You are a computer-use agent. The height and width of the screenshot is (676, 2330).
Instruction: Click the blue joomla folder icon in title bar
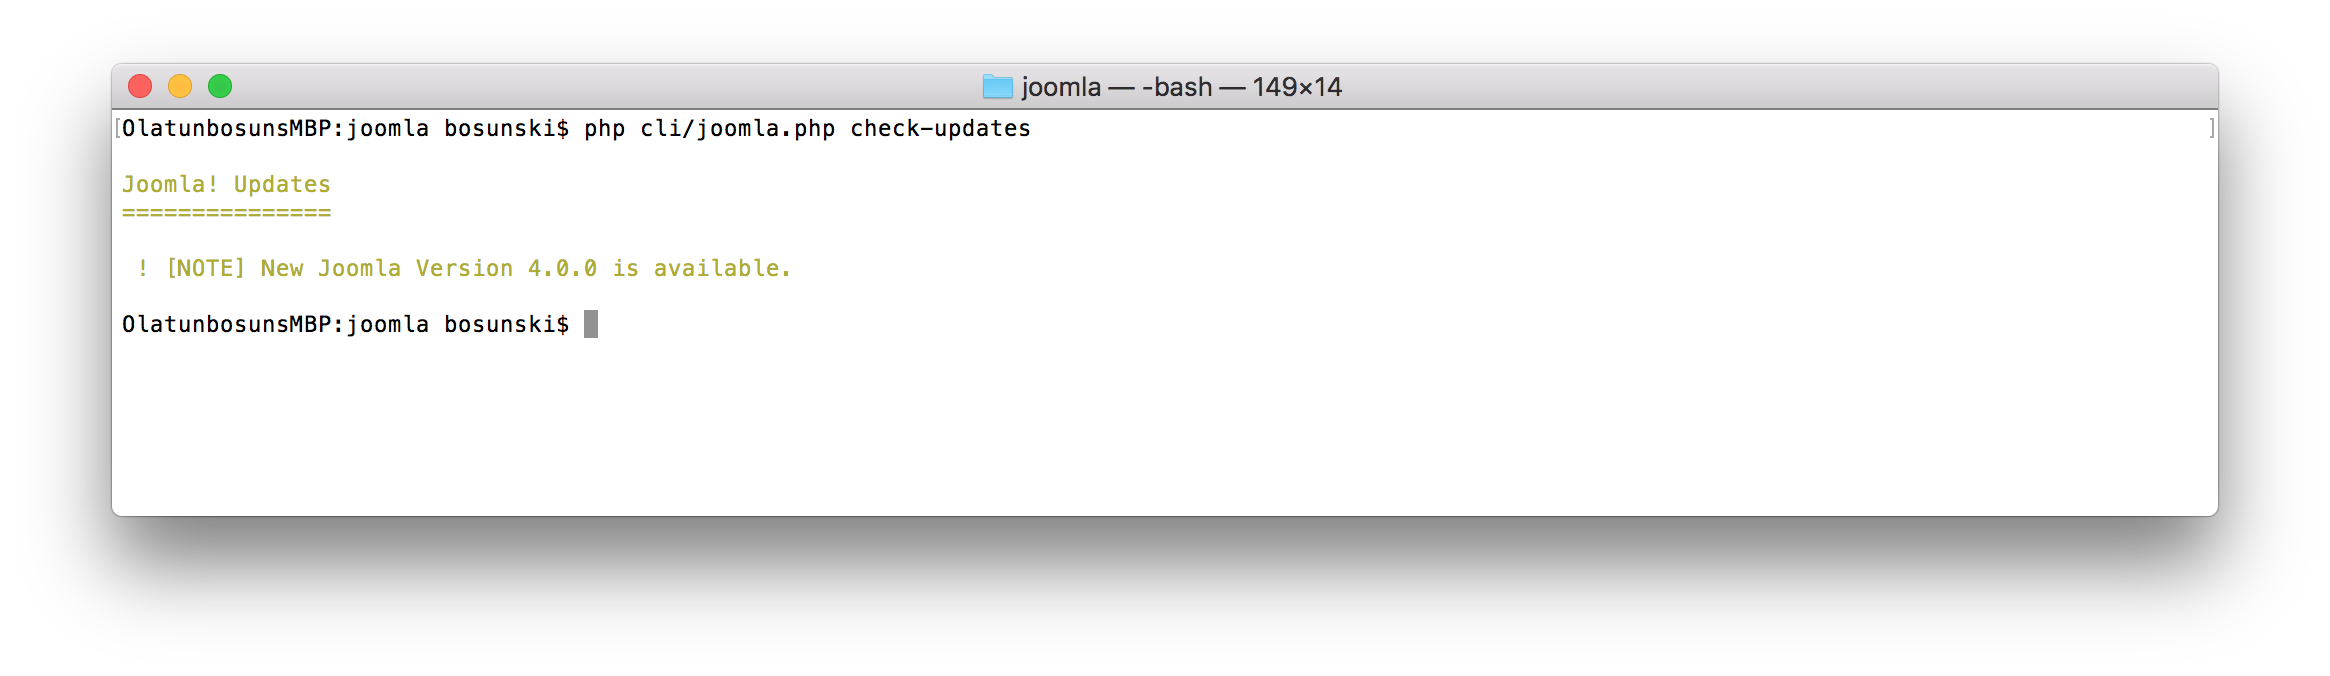click(x=997, y=87)
